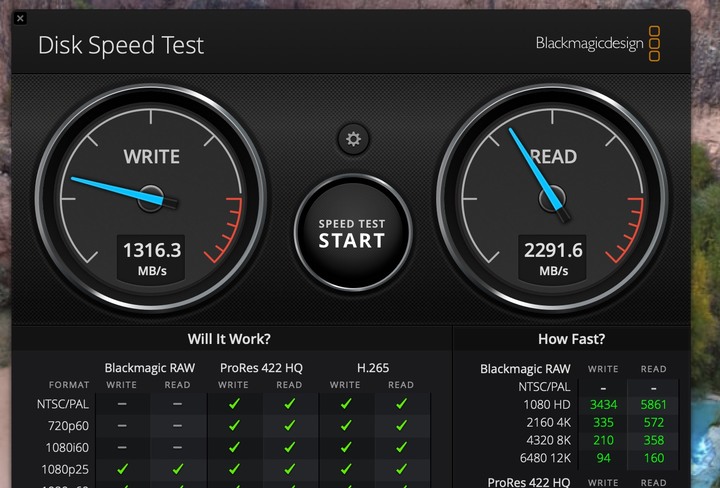The width and height of the screenshot is (720, 488).
Task: Click 720p60 ProRes 422 HQ write checkmark
Action: 234,425
